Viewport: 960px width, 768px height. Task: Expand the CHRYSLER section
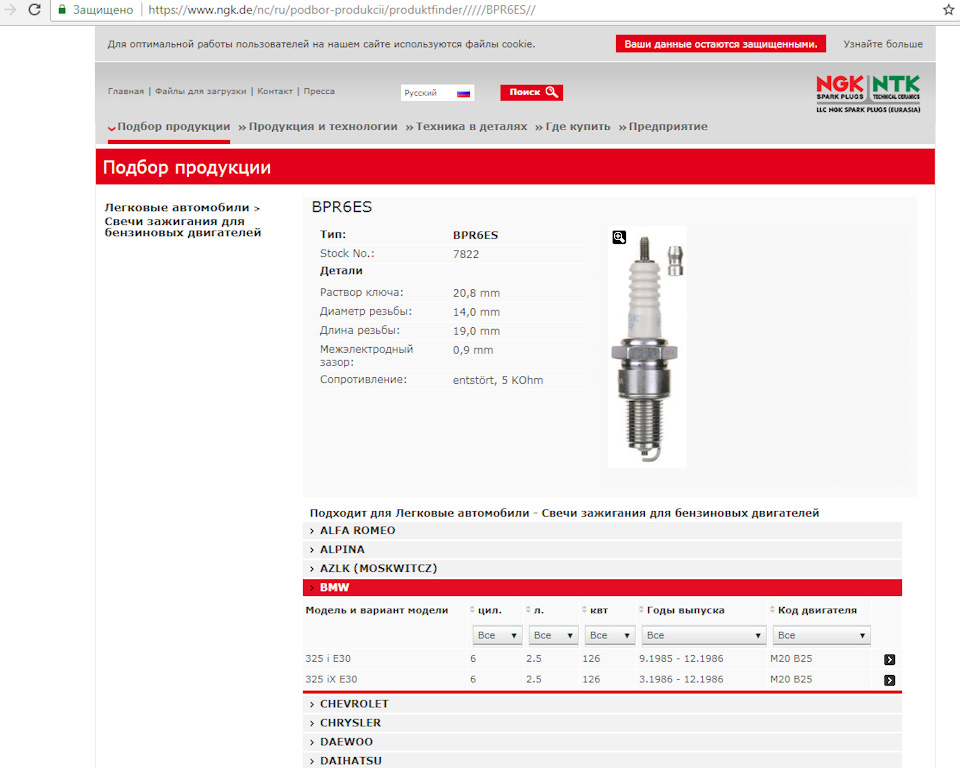602,723
